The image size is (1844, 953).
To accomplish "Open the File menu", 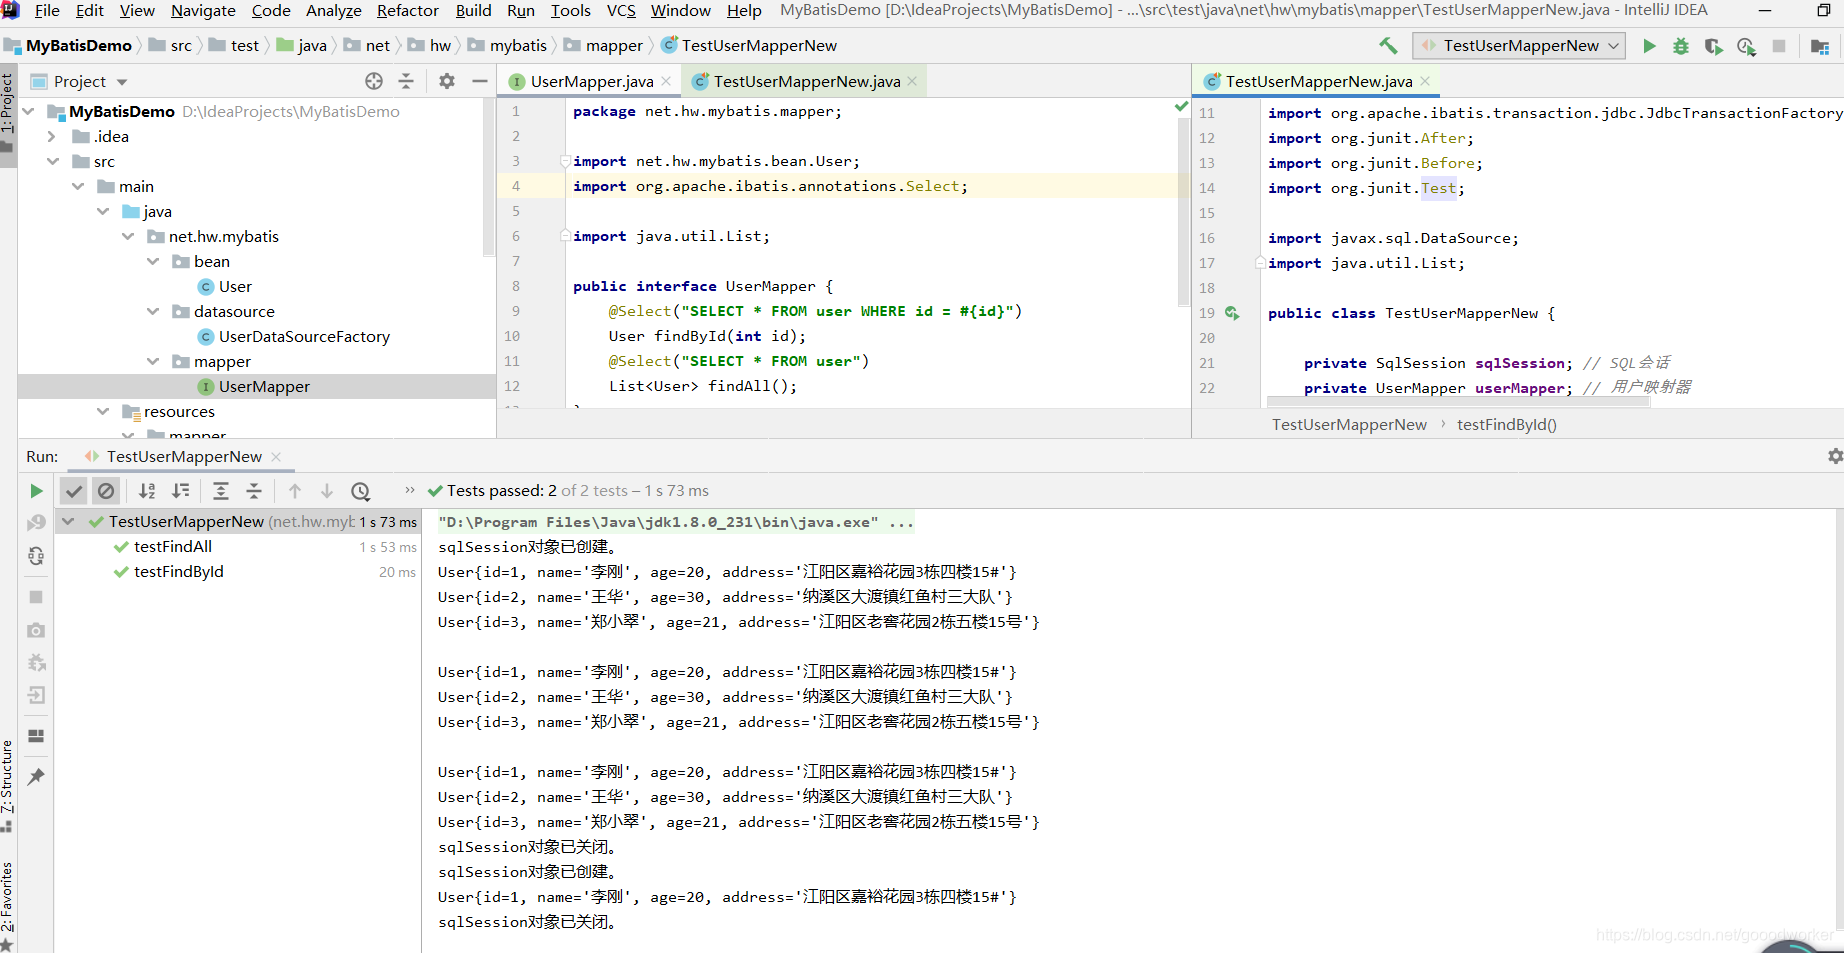I will click(x=47, y=11).
